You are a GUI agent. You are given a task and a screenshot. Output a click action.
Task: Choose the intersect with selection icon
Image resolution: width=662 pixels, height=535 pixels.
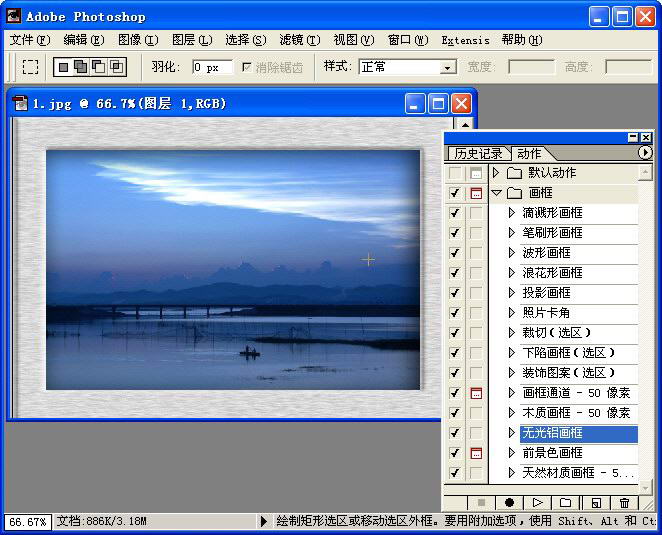[x=117, y=67]
